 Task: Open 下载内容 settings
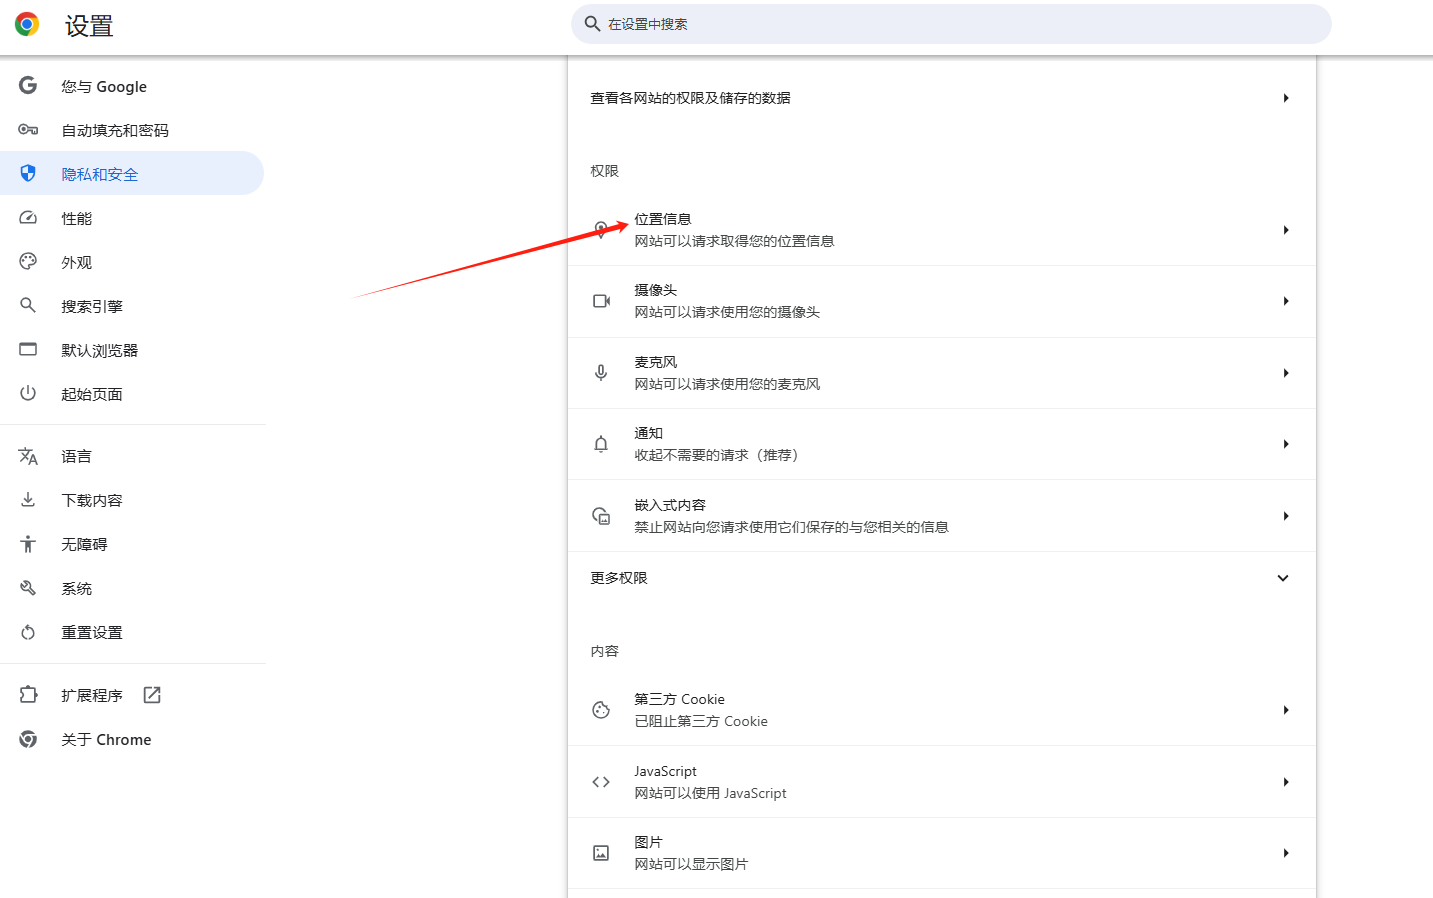(x=132, y=500)
